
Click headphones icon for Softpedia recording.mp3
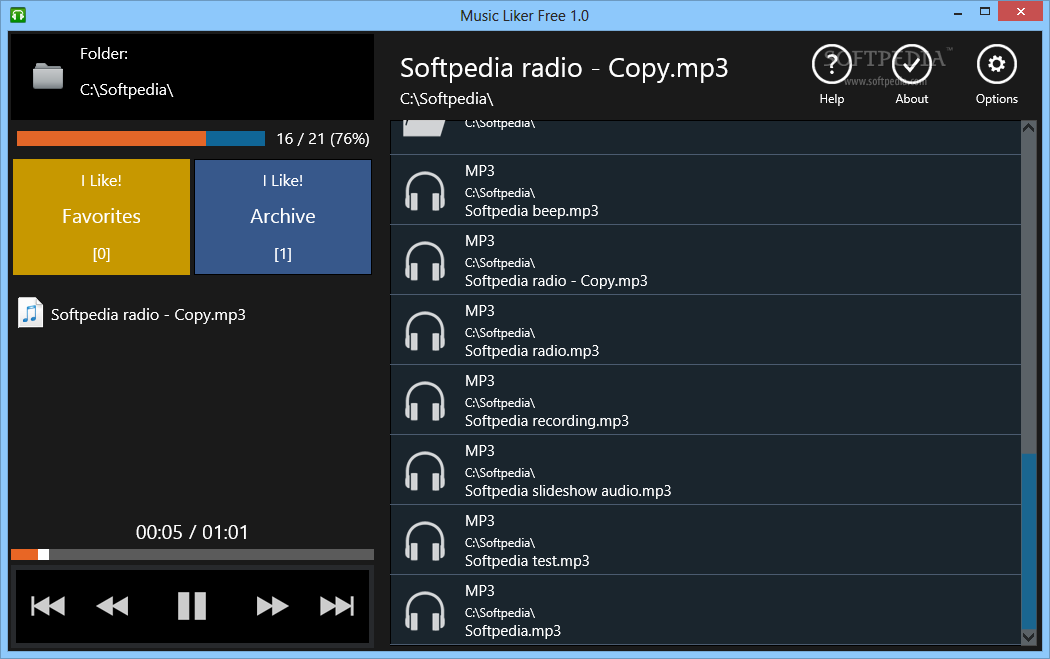425,400
